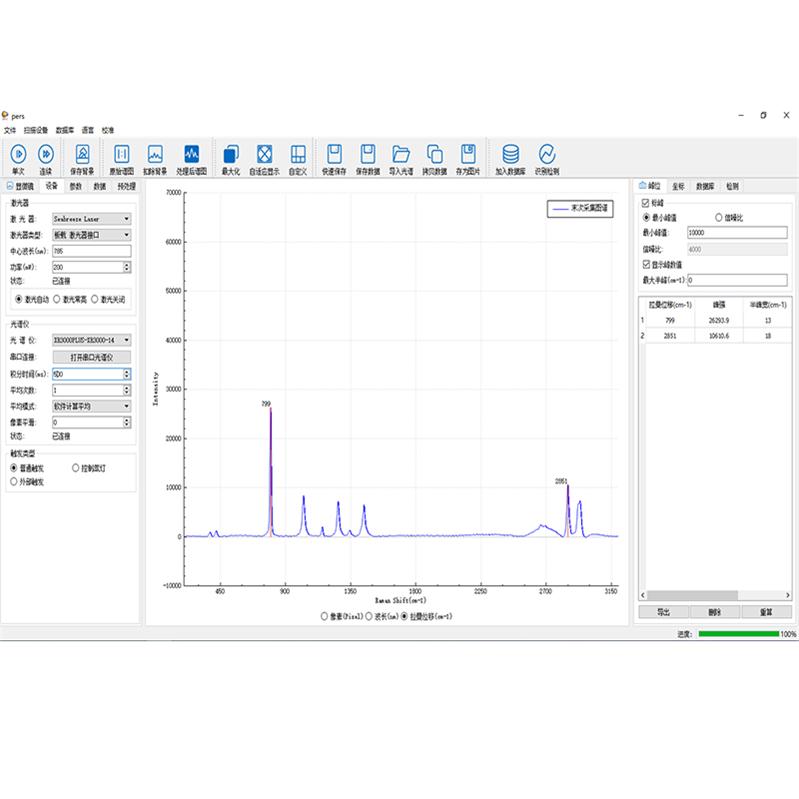Screen dimensions: 799x799
Task: Click the single acquisition (单次) icon
Action: point(18,154)
